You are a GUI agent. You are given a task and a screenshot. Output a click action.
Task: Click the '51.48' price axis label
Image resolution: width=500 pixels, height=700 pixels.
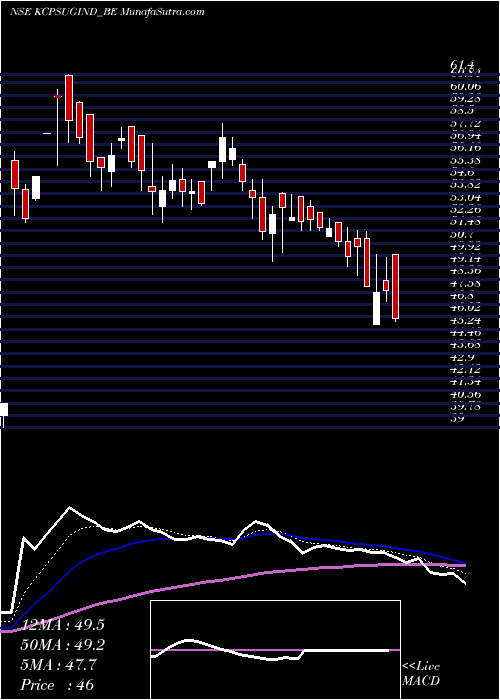[x=464, y=221]
